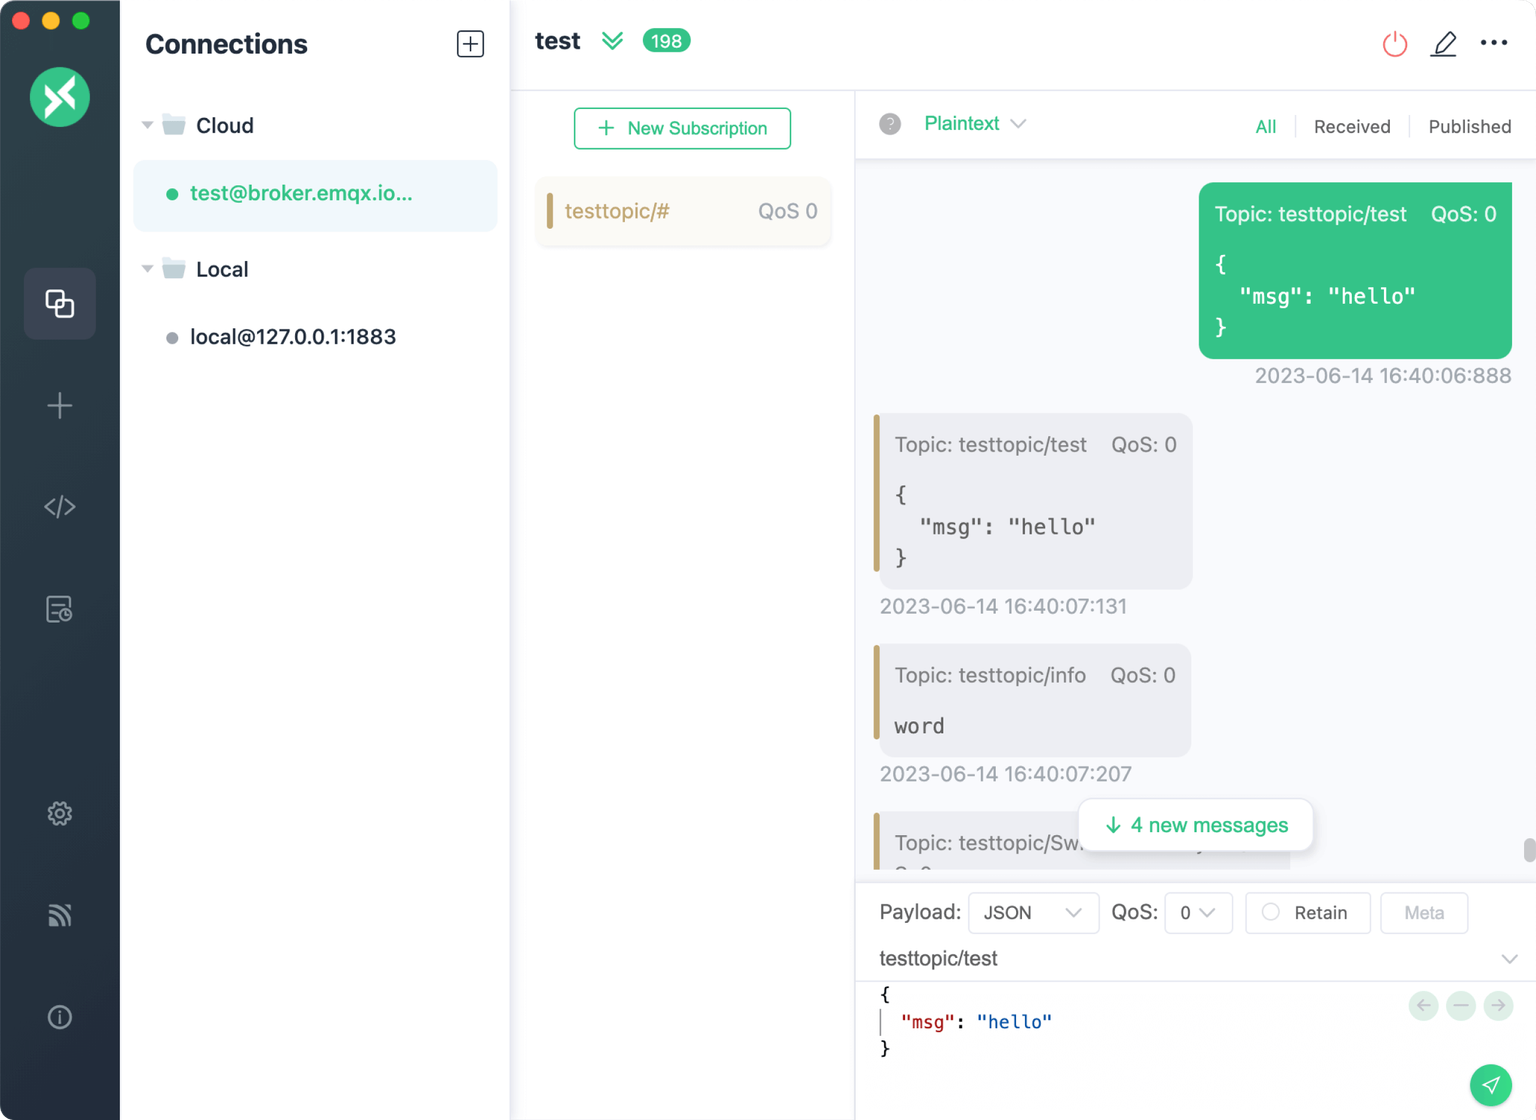Select the Scripts icon in the sidebar
The width and height of the screenshot is (1536, 1120).
pos(59,506)
